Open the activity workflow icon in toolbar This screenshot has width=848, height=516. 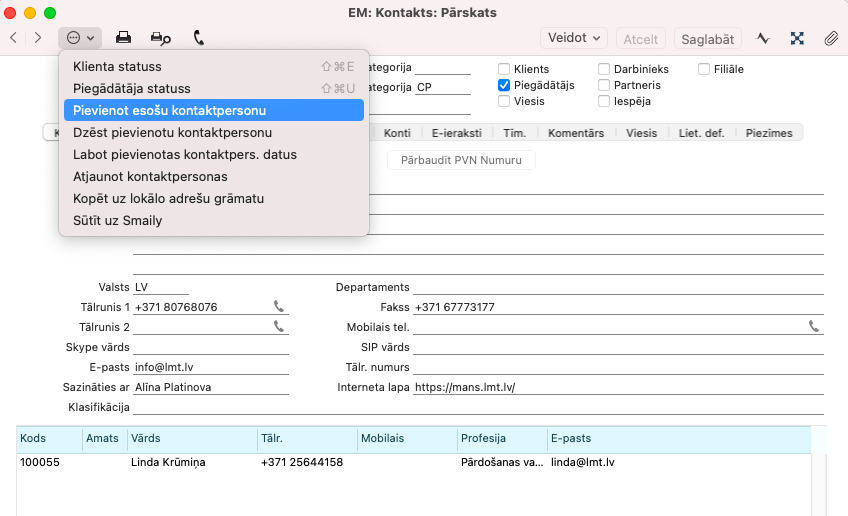click(x=763, y=38)
